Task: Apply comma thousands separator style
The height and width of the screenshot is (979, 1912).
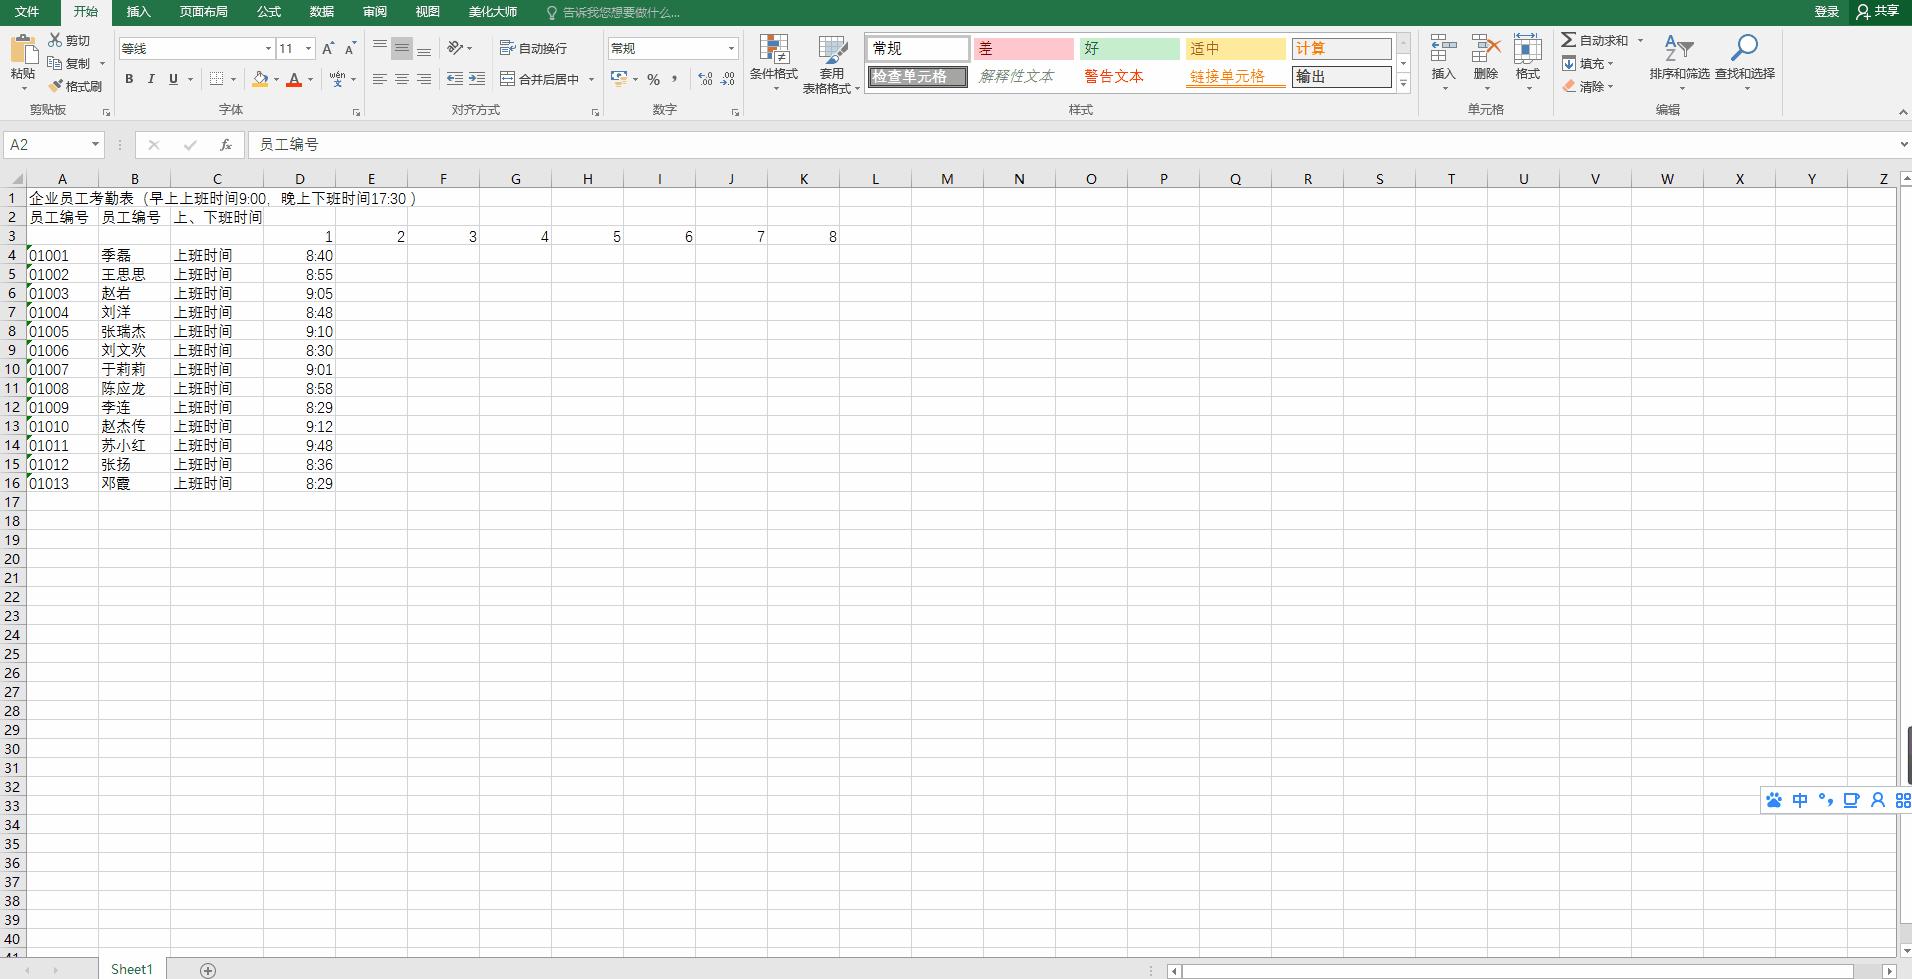Action: tap(675, 79)
